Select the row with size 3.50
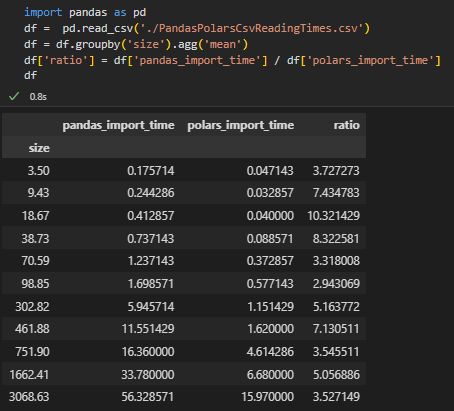Image resolution: width=454 pixels, height=411 pixels. pos(184,170)
